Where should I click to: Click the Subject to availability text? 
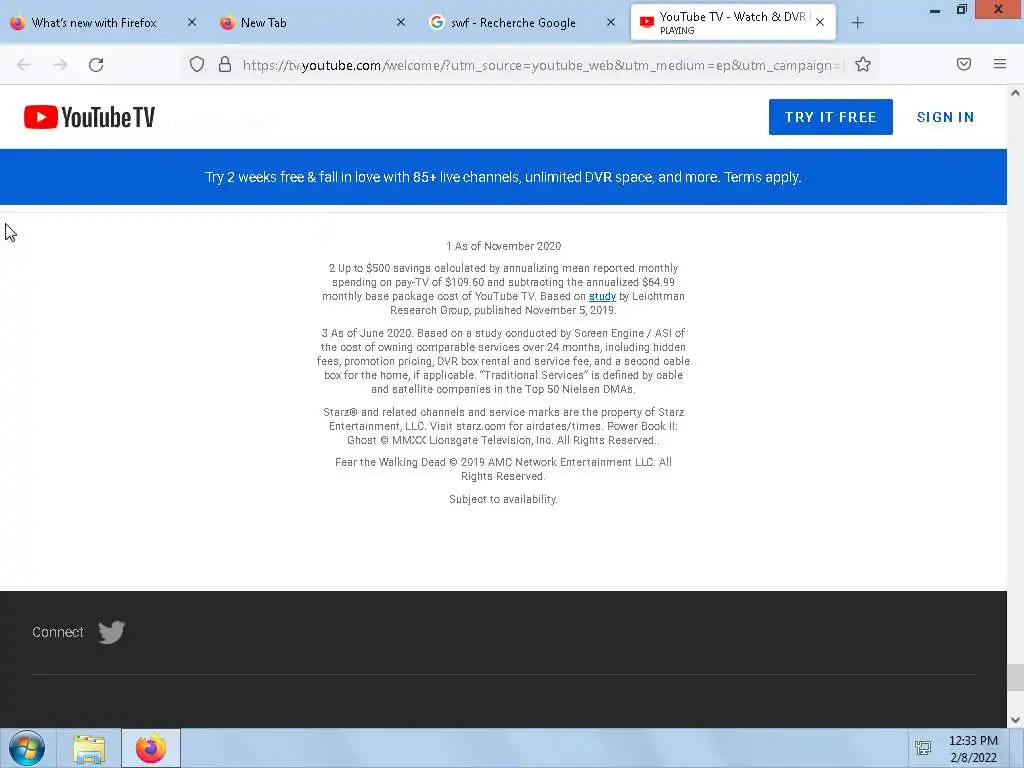(x=504, y=499)
